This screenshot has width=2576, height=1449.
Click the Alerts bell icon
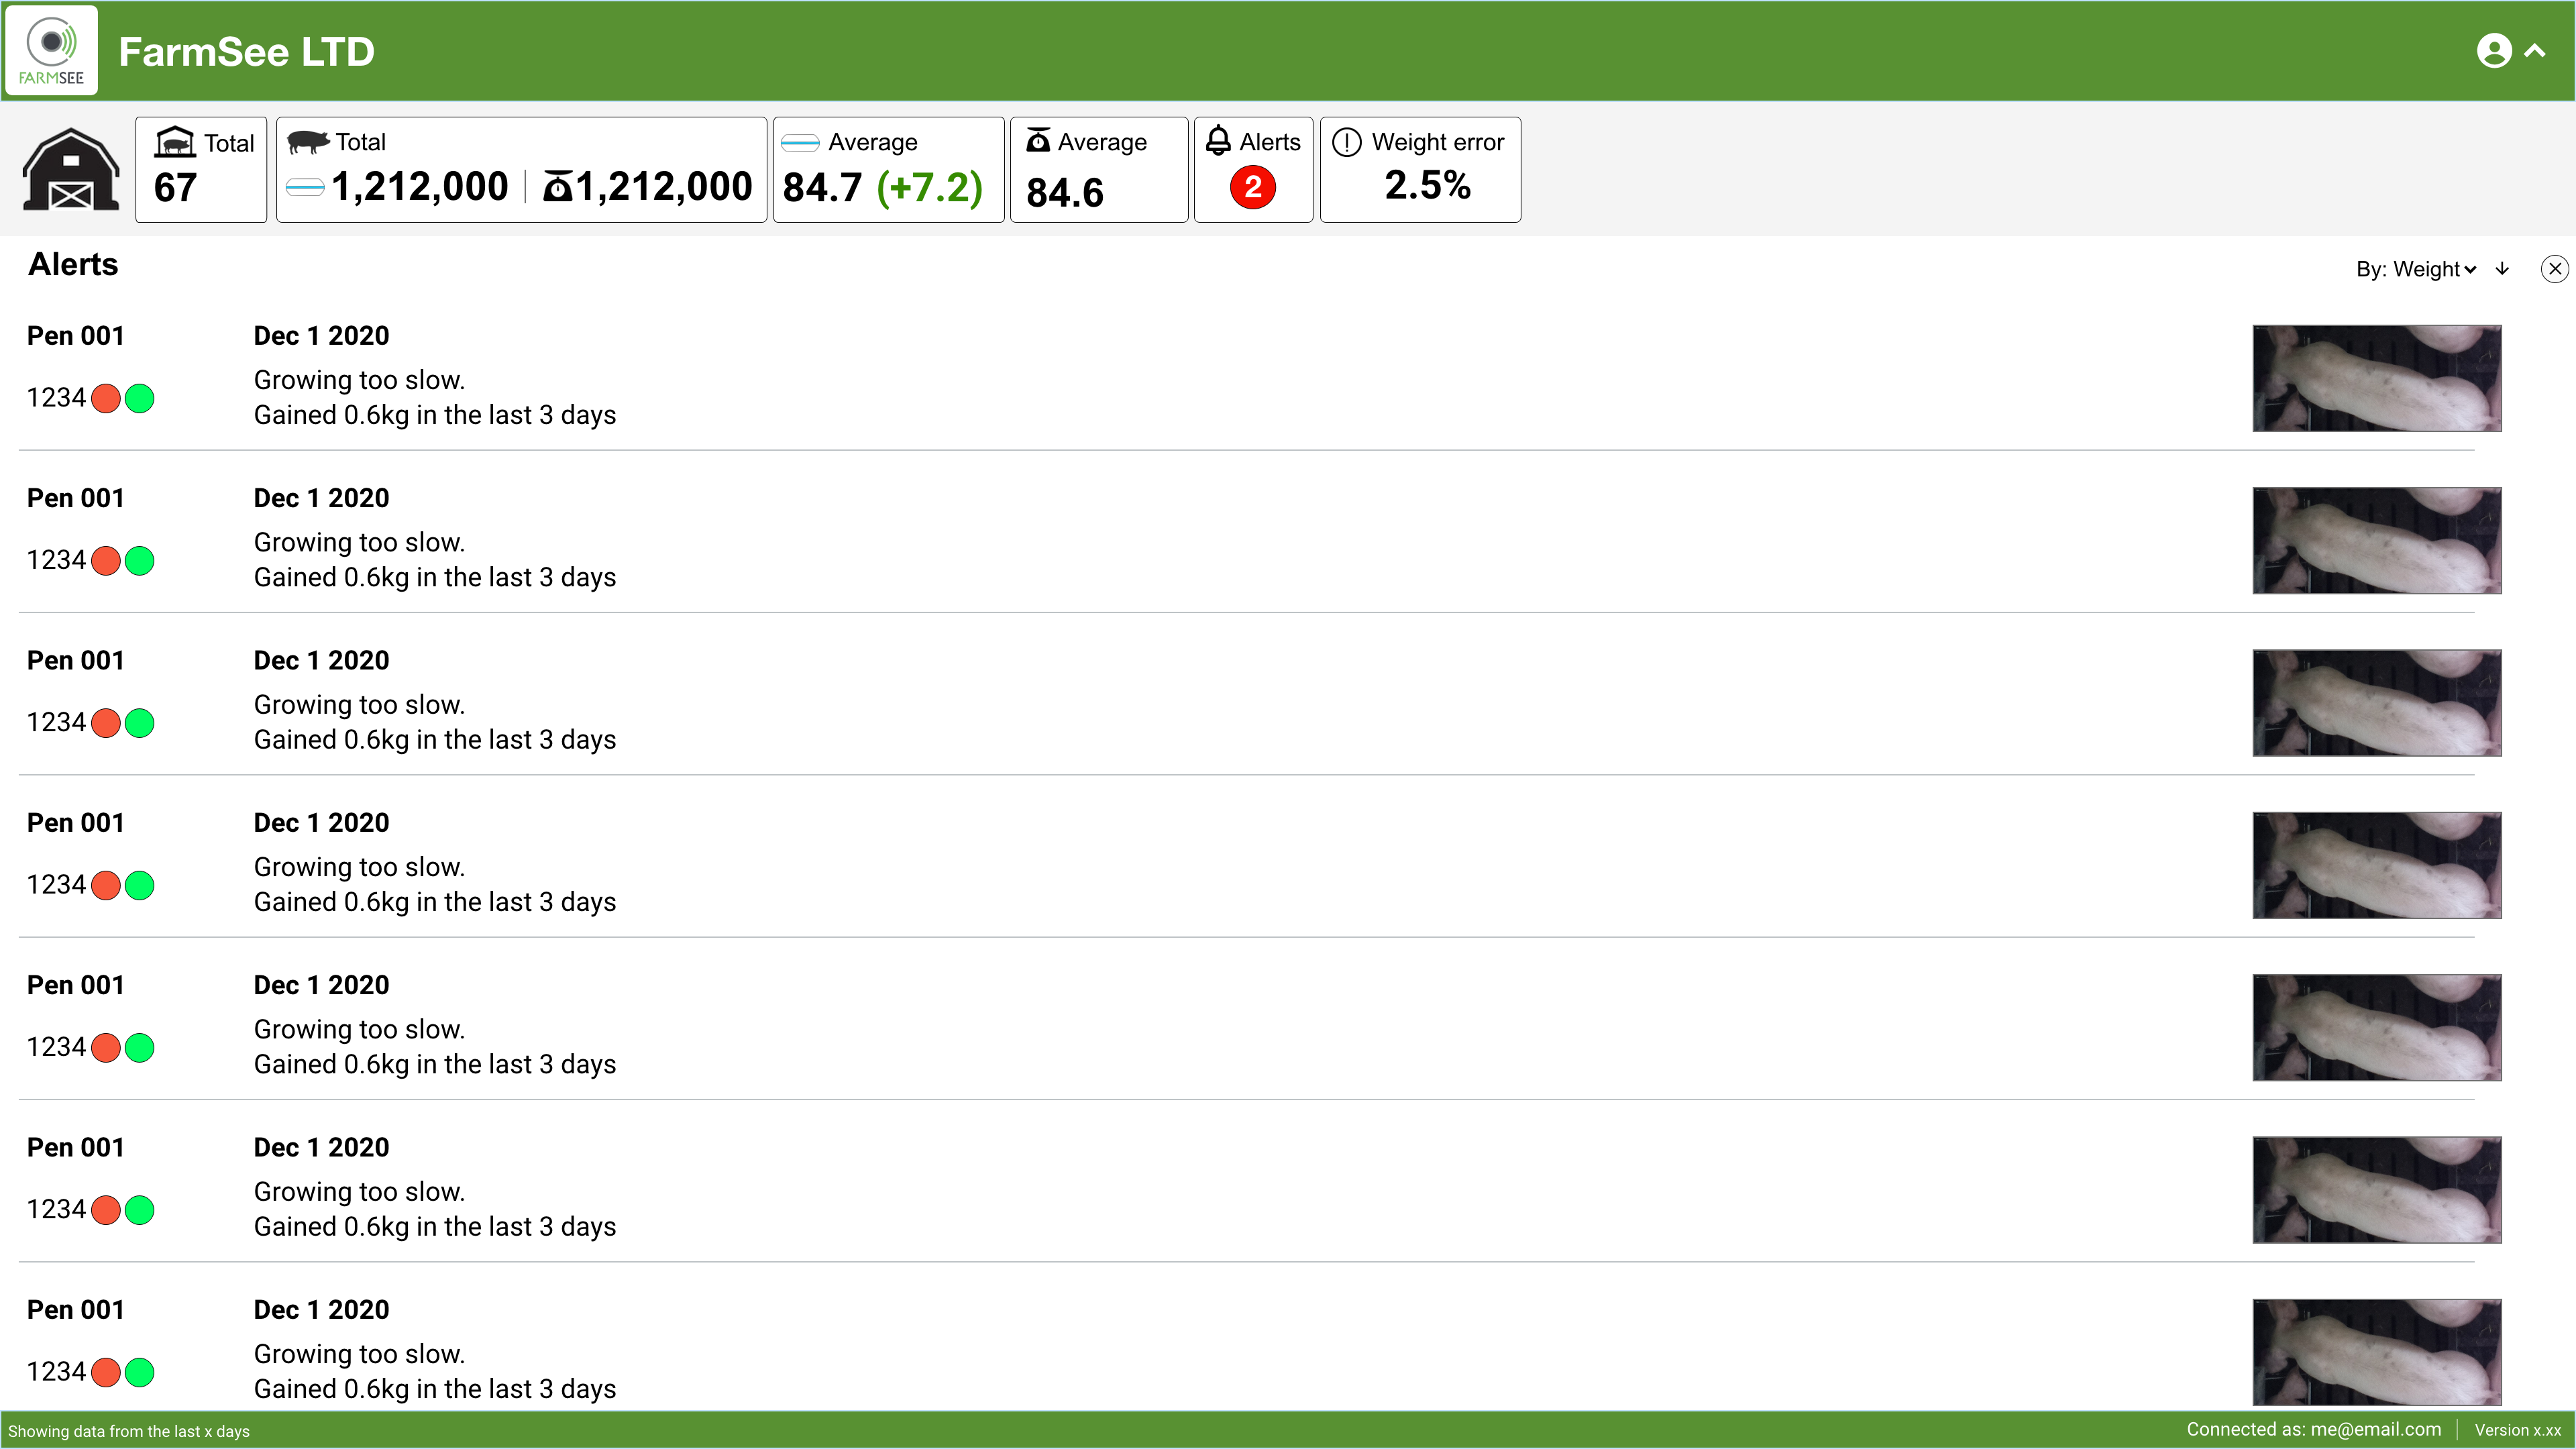pyautogui.click(x=1218, y=140)
